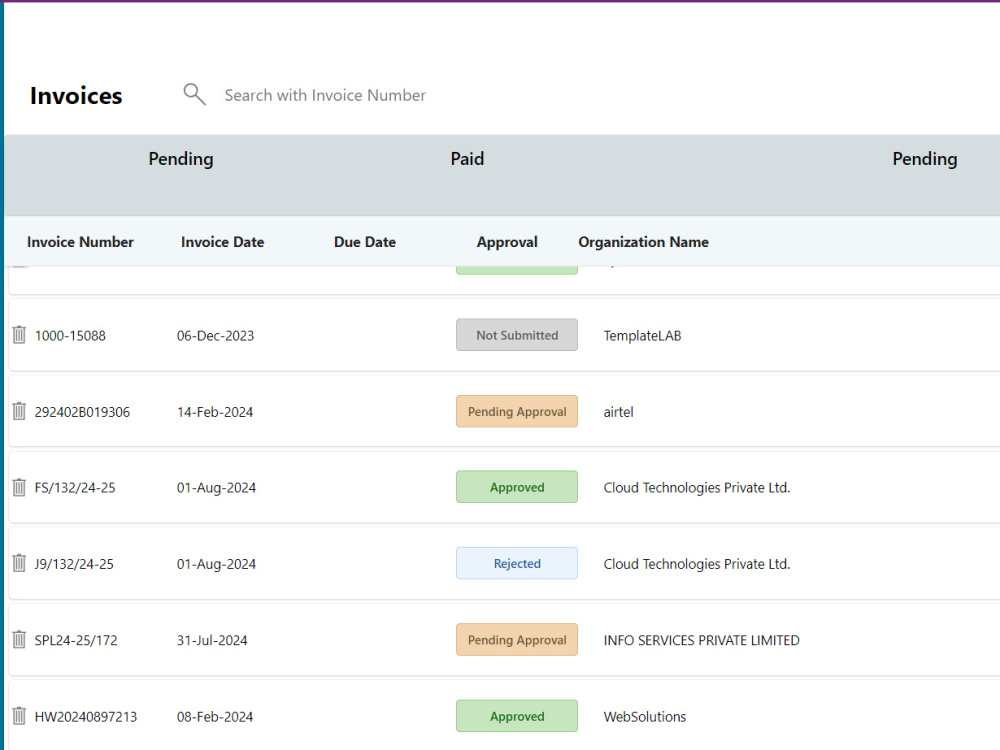Viewport: 1000px width, 750px height.
Task: Sort by the Invoice Date column header
Action: pyautogui.click(x=222, y=241)
